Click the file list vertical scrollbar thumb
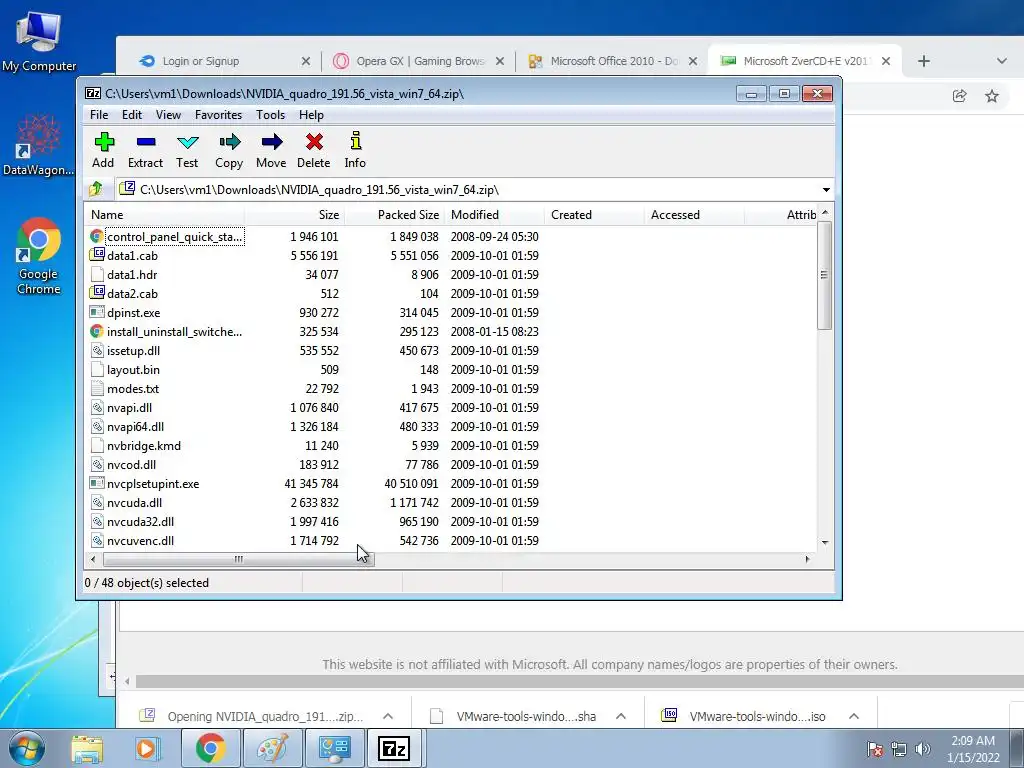Screen dimensions: 1024x768 [824, 275]
